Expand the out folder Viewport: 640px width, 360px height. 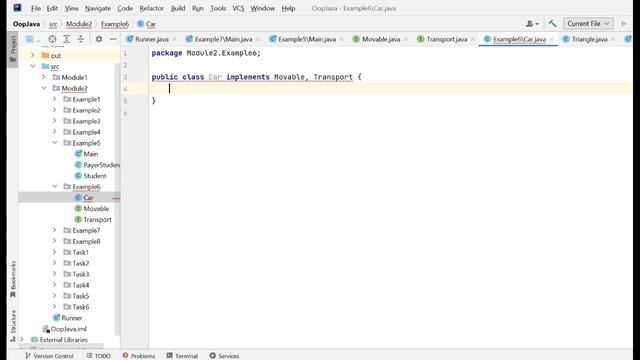click(x=33, y=55)
